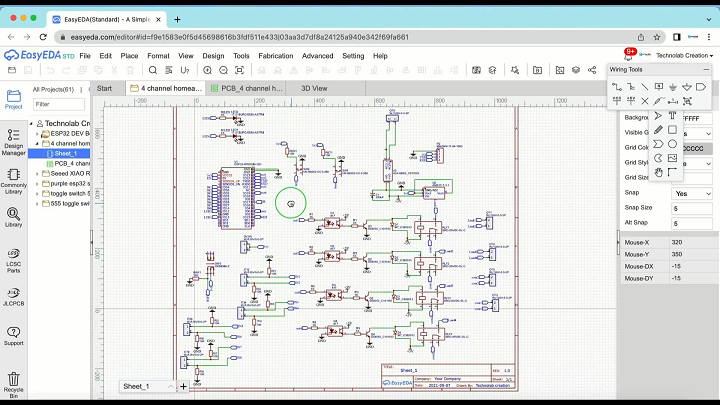Expand the Seeed XIAO folder
This screenshot has height=405, width=720.
37,174
